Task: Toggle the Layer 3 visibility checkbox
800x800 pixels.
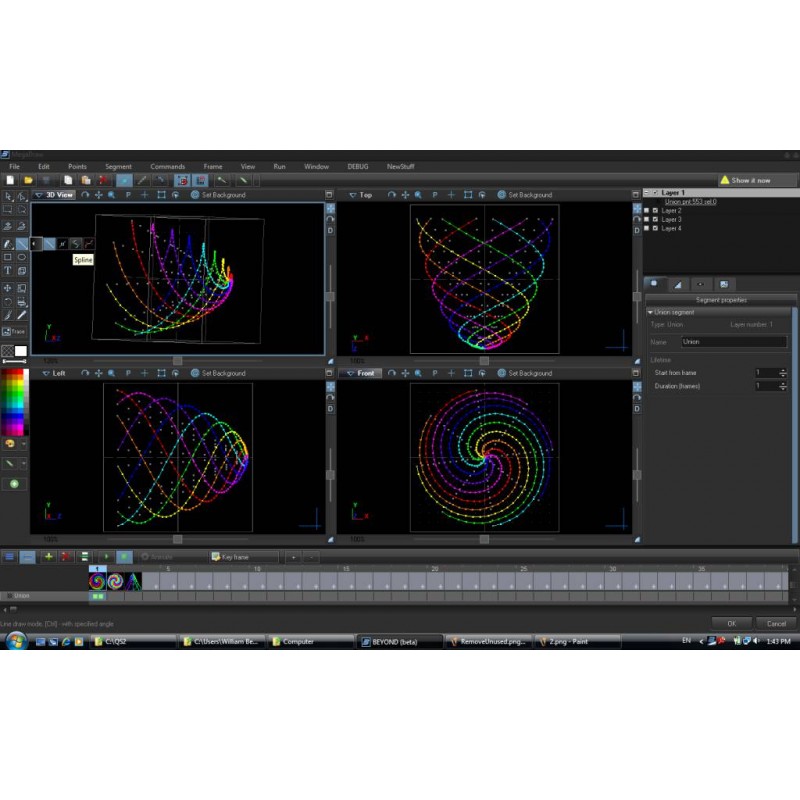Action: 655,219
